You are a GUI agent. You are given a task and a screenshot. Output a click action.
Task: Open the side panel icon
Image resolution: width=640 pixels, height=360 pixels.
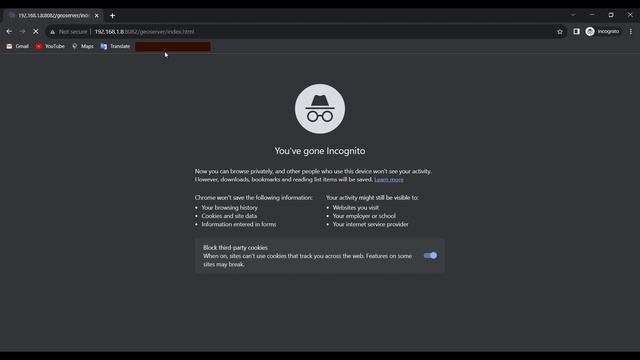pyautogui.click(x=576, y=31)
